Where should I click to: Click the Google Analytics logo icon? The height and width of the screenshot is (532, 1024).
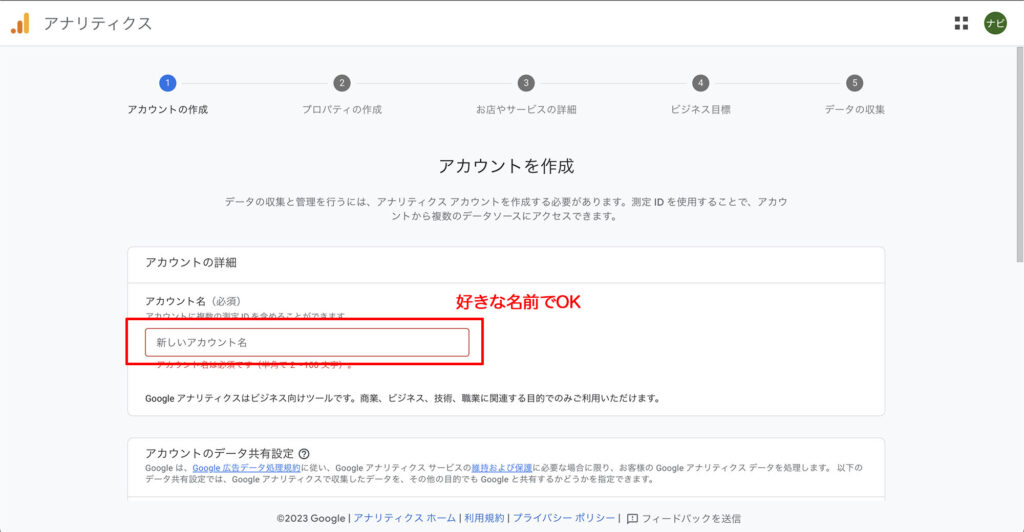pos(20,23)
